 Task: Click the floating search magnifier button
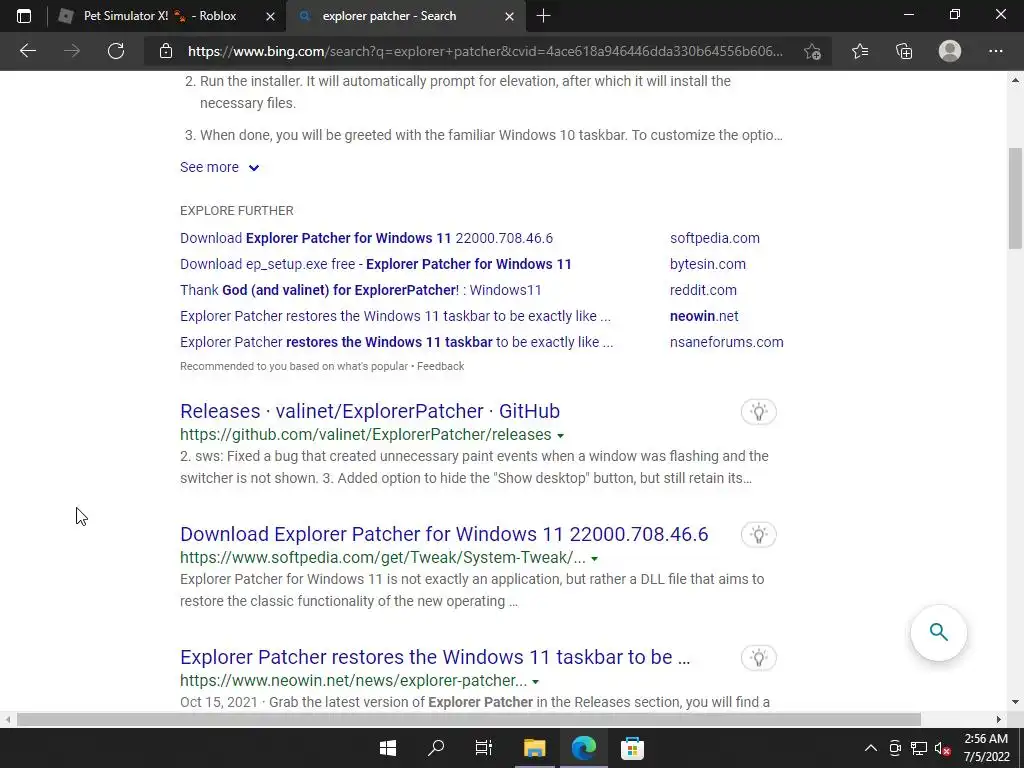(x=938, y=632)
